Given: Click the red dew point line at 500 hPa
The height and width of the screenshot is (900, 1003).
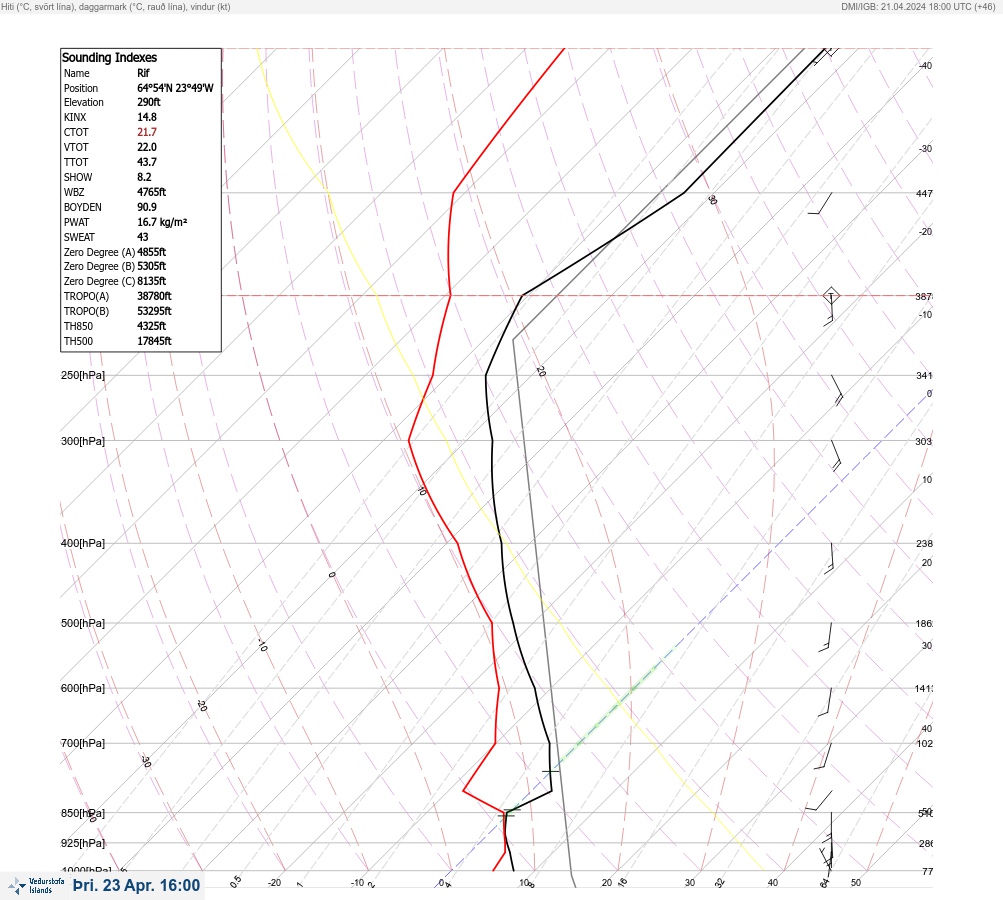Looking at the screenshot, I should (x=492, y=623).
